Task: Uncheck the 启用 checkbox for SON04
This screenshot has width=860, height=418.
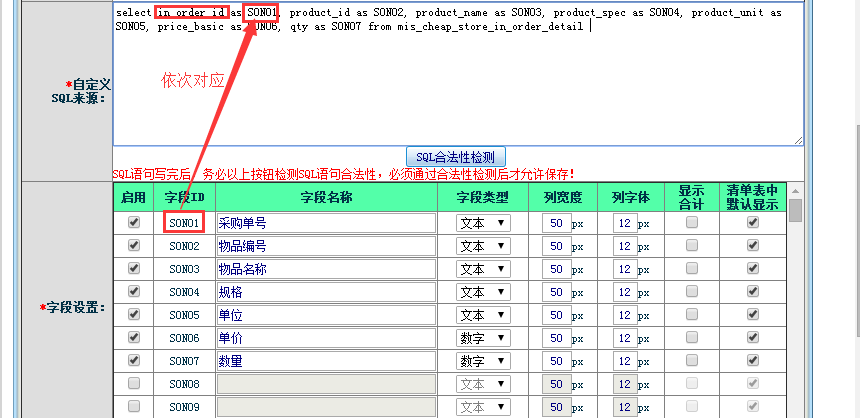Action: coord(134,292)
